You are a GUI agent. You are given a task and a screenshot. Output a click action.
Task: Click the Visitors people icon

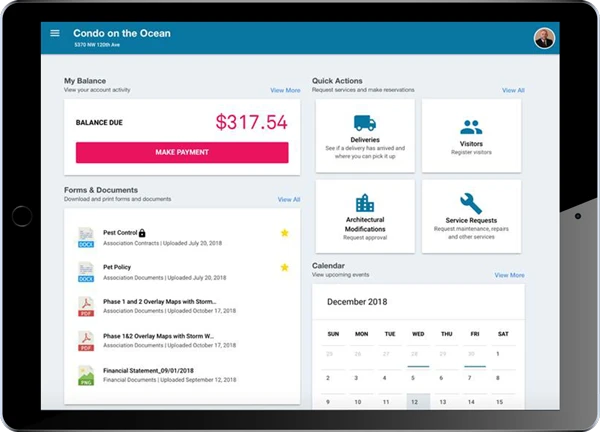(471, 127)
